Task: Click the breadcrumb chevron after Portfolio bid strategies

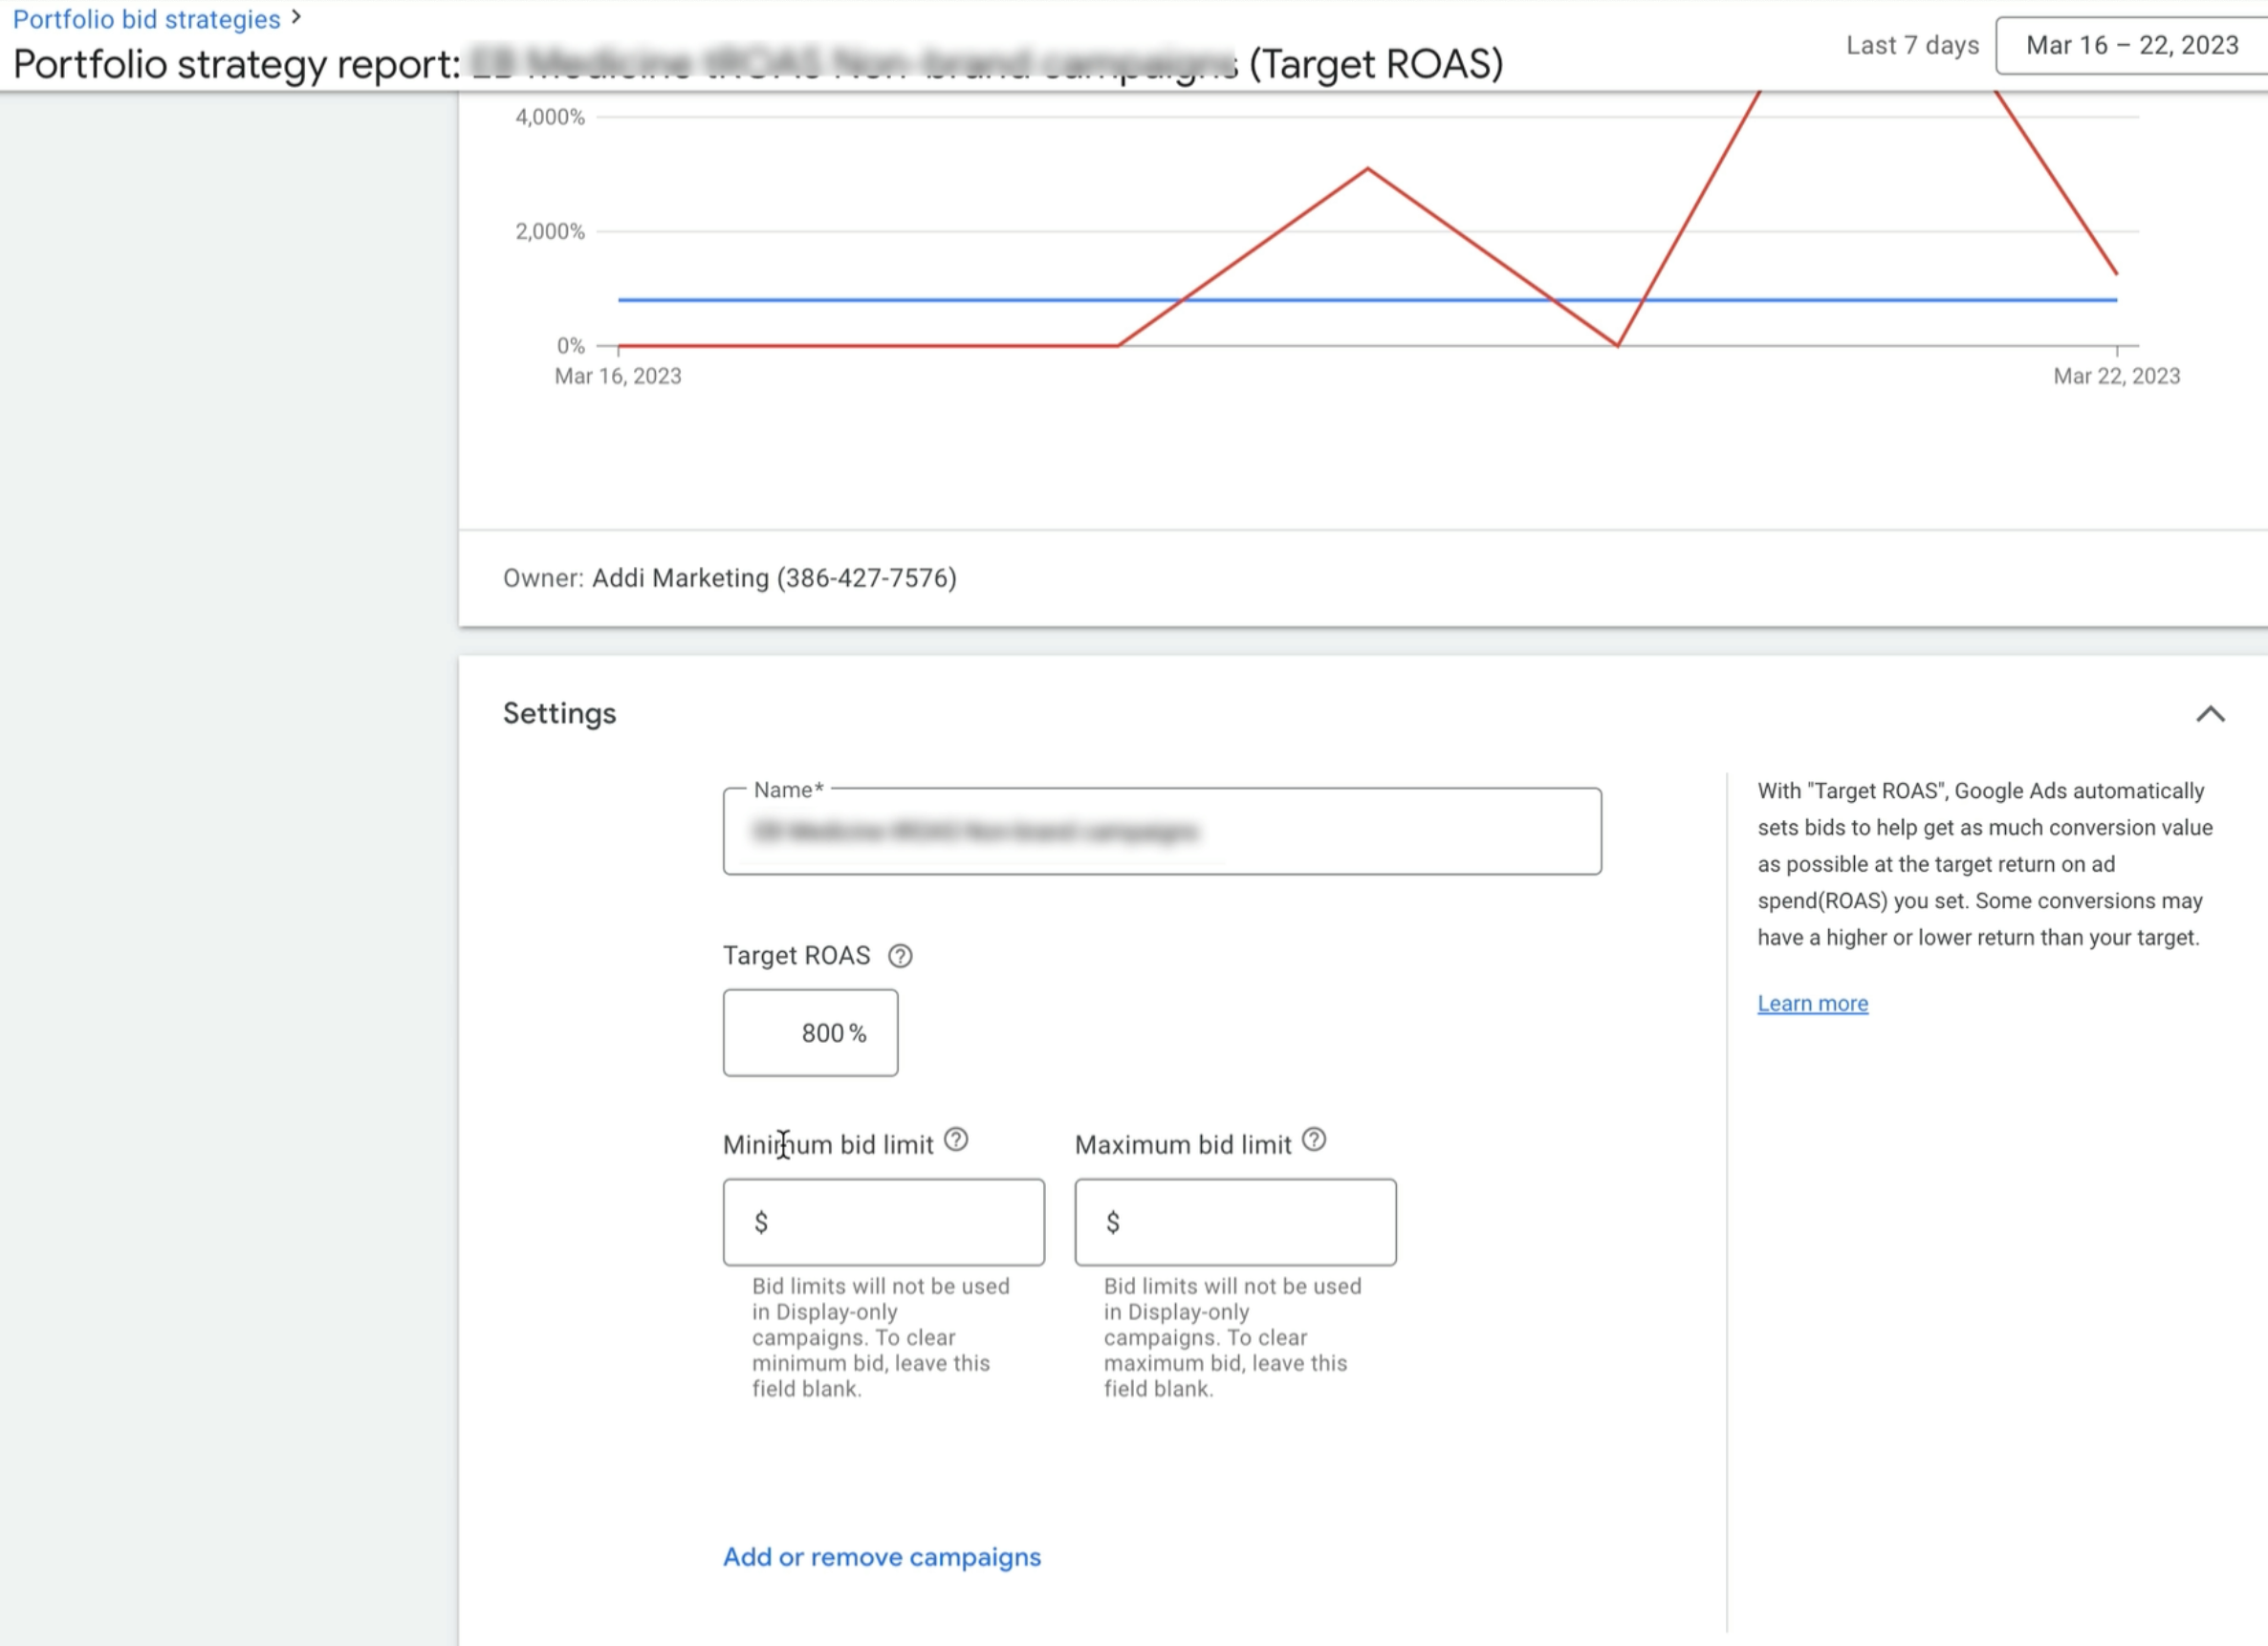Action: point(296,17)
